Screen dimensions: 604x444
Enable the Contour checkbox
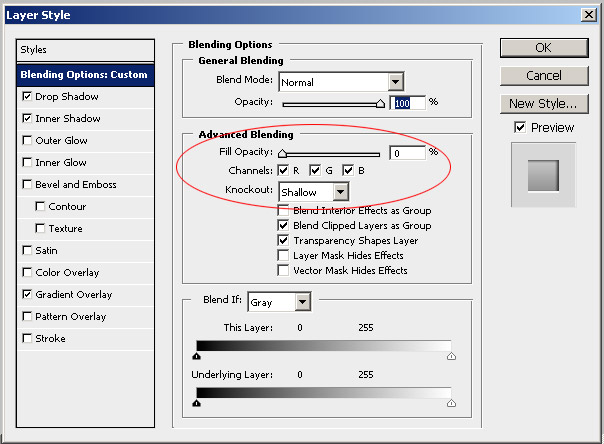[40, 206]
